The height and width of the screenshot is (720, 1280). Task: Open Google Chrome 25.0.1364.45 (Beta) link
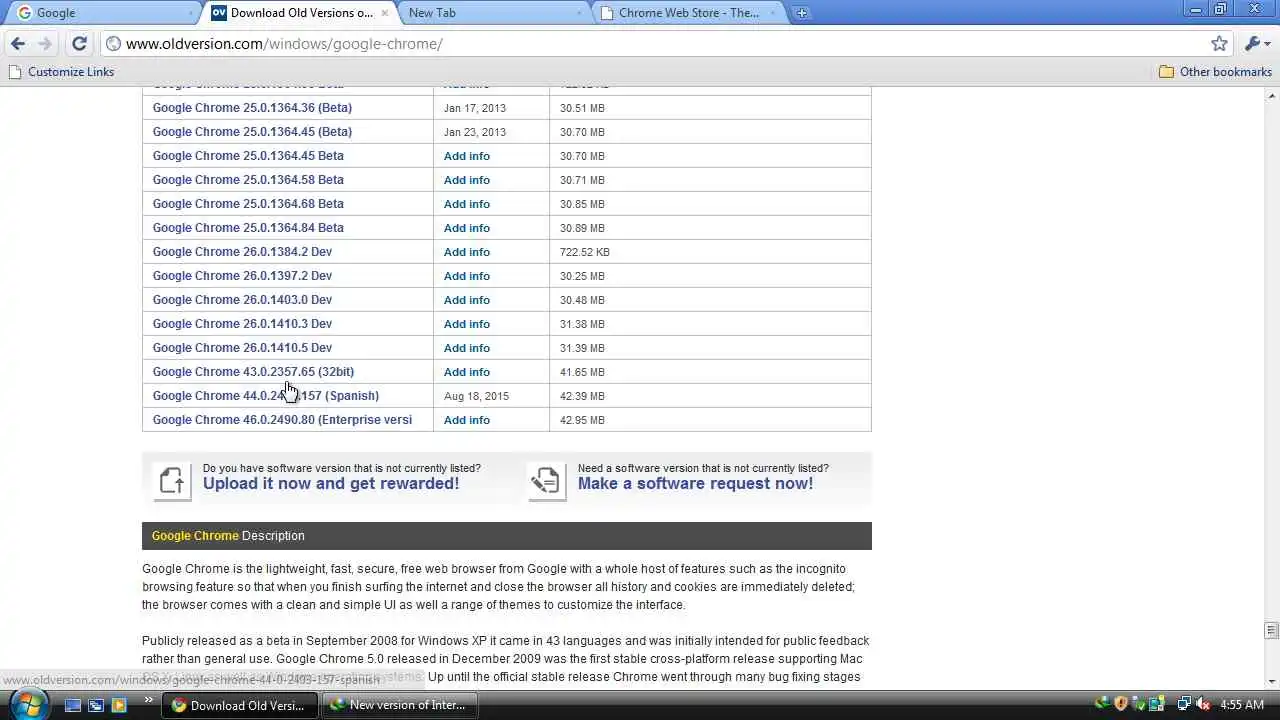(252, 132)
